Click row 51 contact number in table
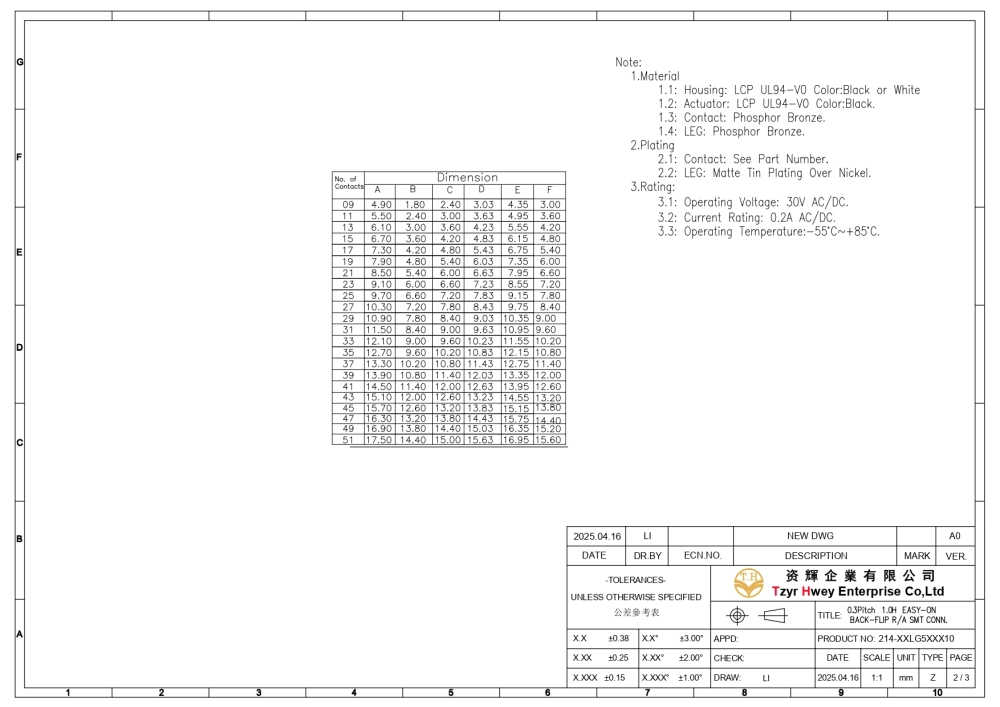The width and height of the screenshot is (1000, 707). [x=348, y=440]
